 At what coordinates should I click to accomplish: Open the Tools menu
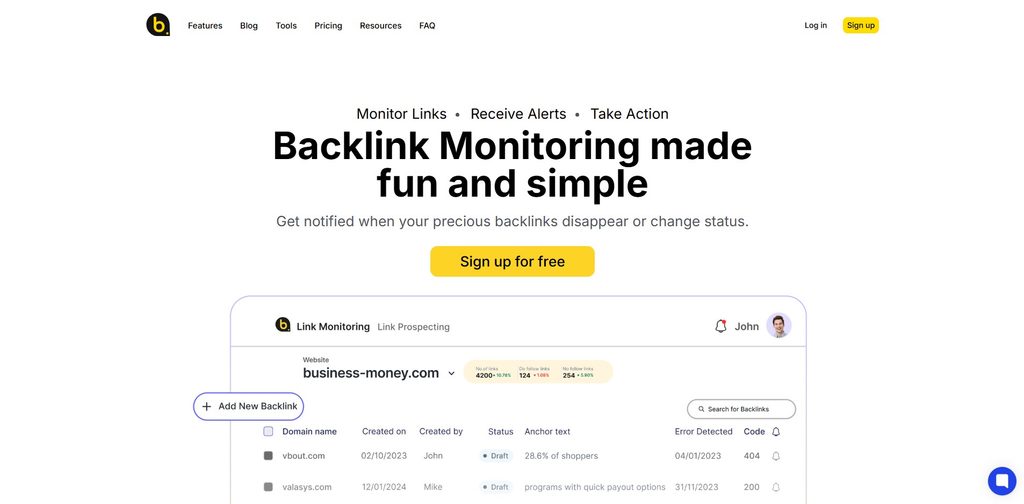(x=286, y=25)
